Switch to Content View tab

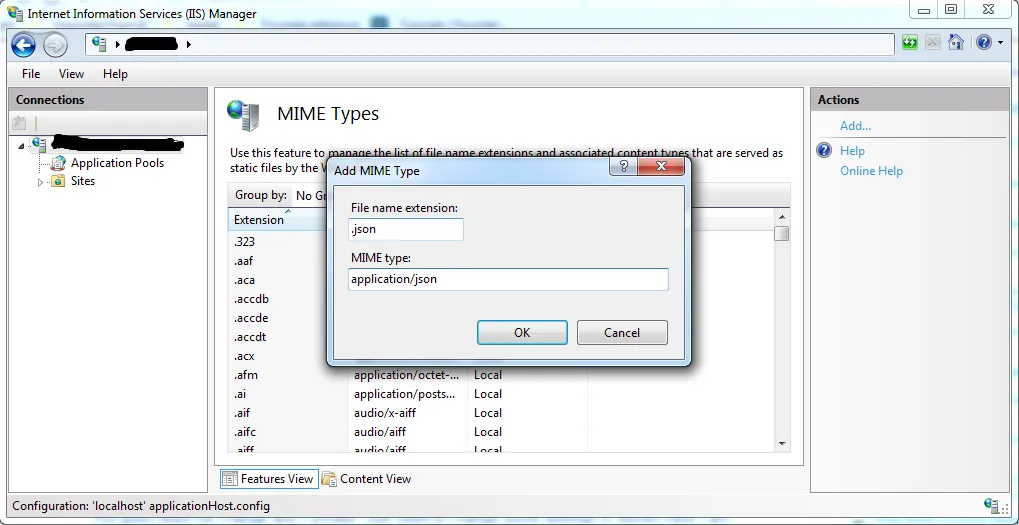[367, 479]
